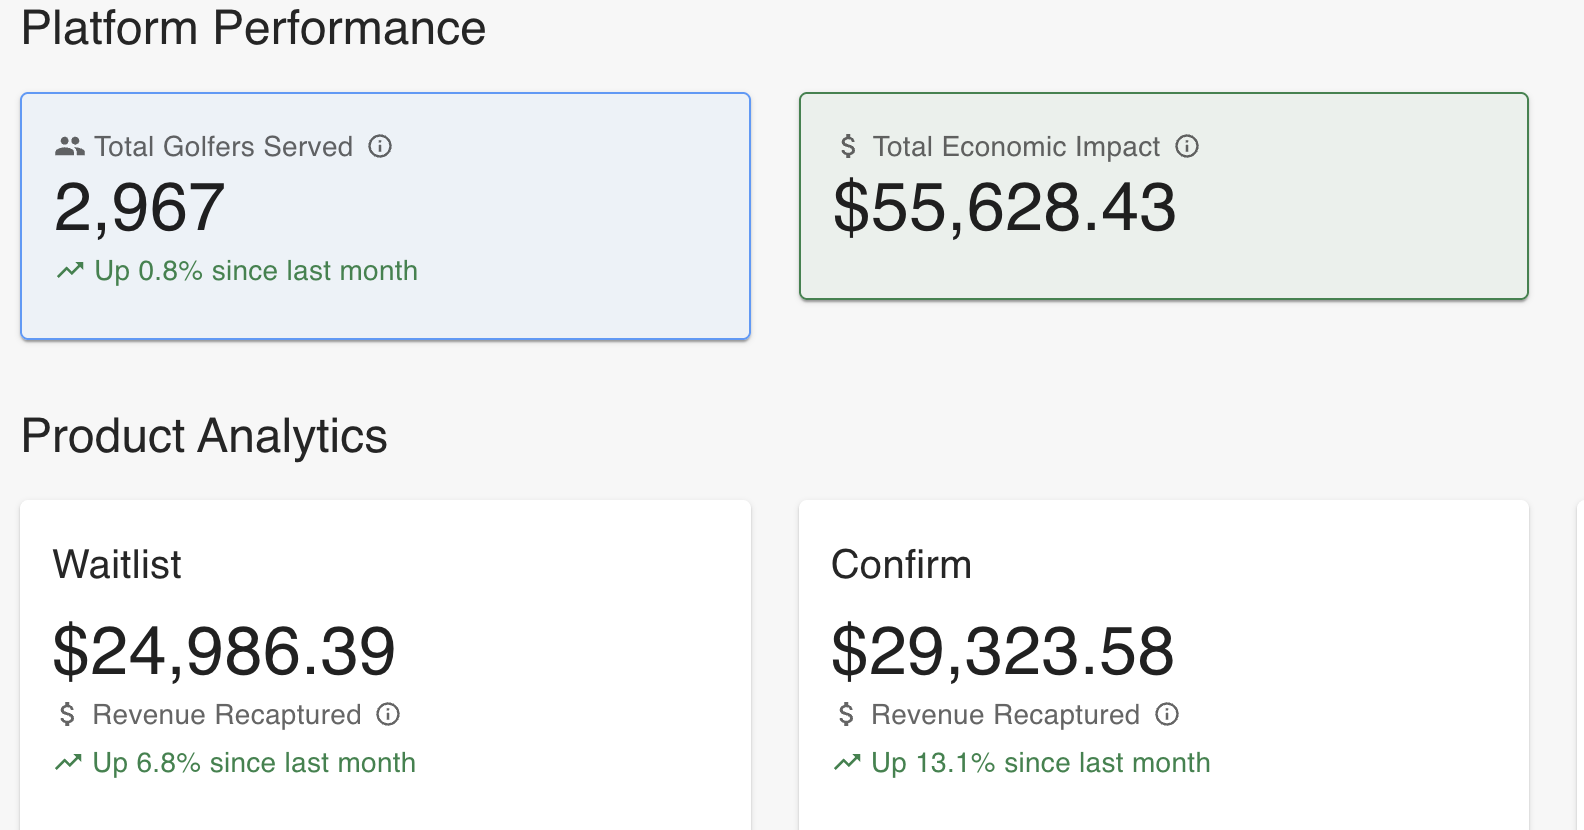Click the dollar icon in the Waitlist card
This screenshot has height=830, width=1584.
coord(67,715)
